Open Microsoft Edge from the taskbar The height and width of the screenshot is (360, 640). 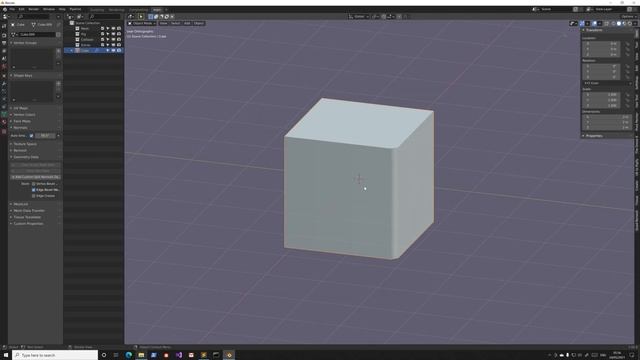point(129,355)
